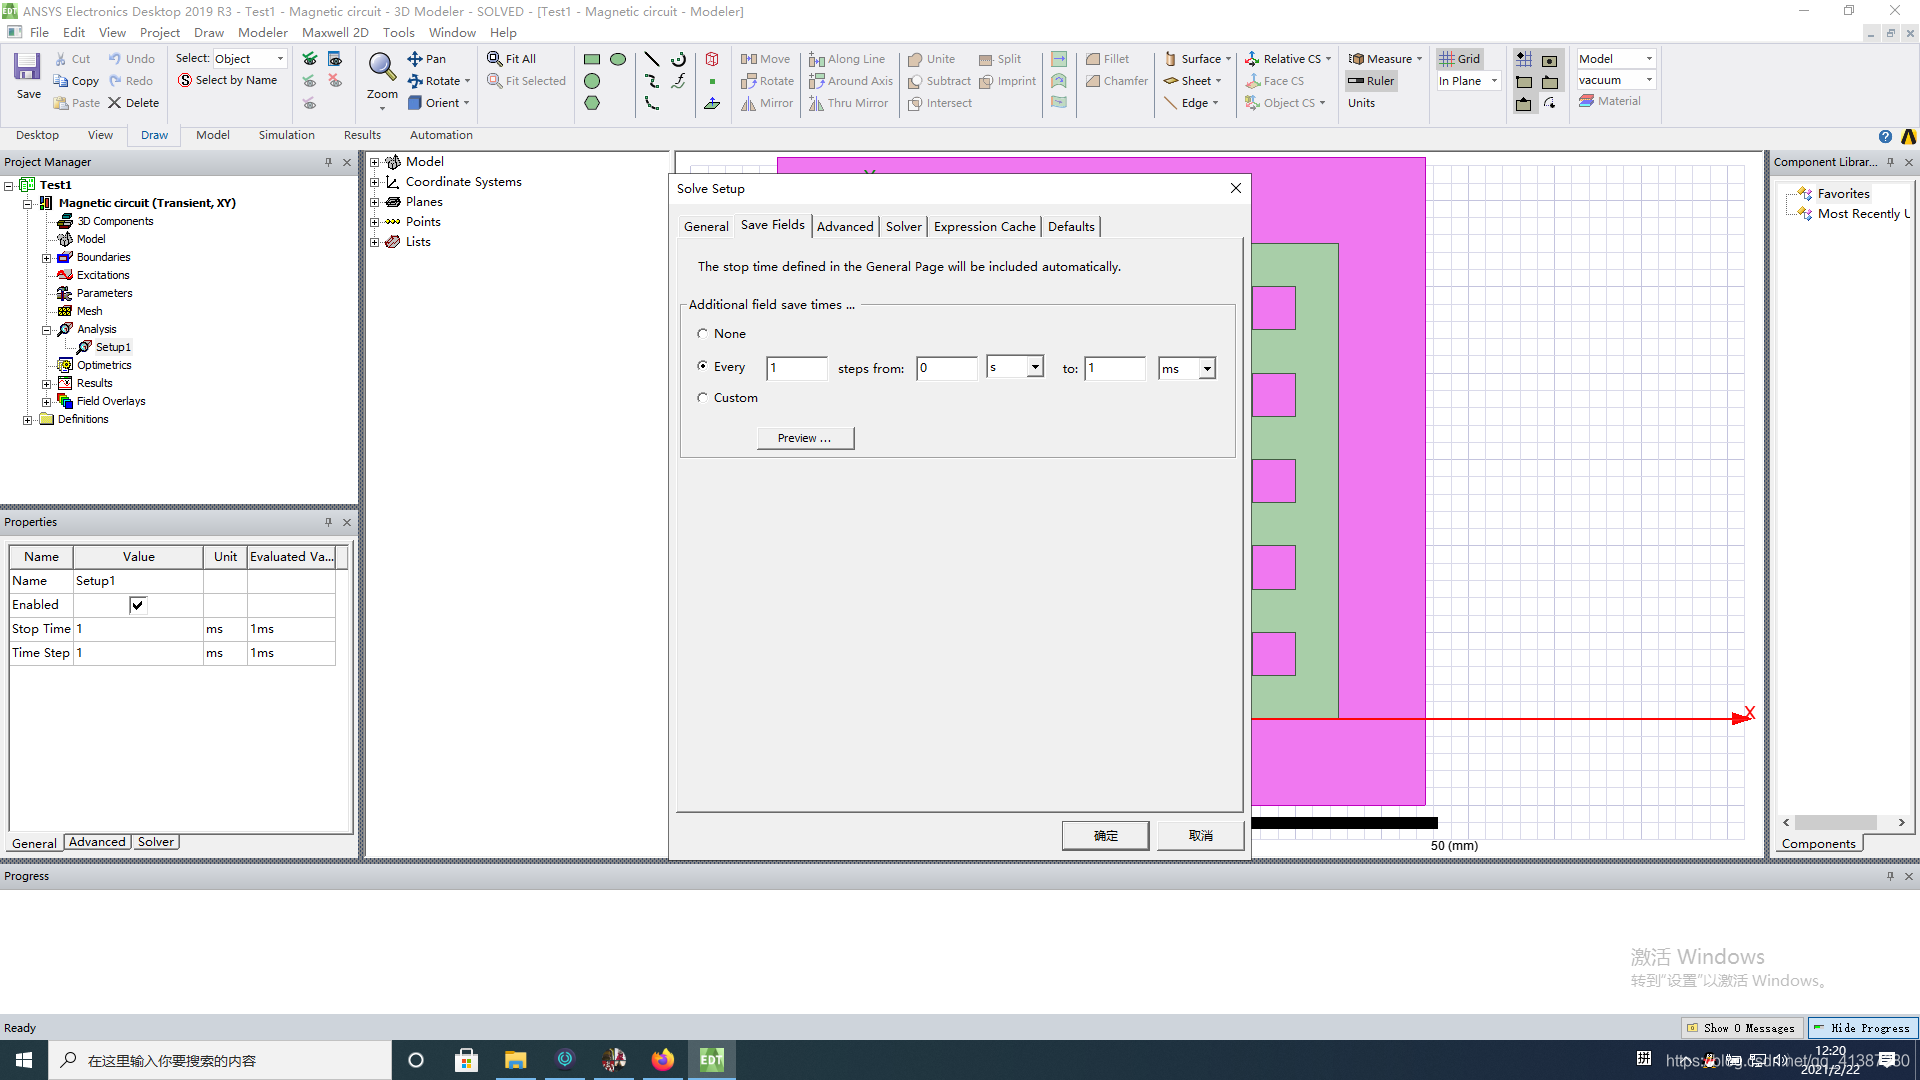1920x1080 pixels.
Task: Go to the Expression Cache tab
Action: coord(985,227)
